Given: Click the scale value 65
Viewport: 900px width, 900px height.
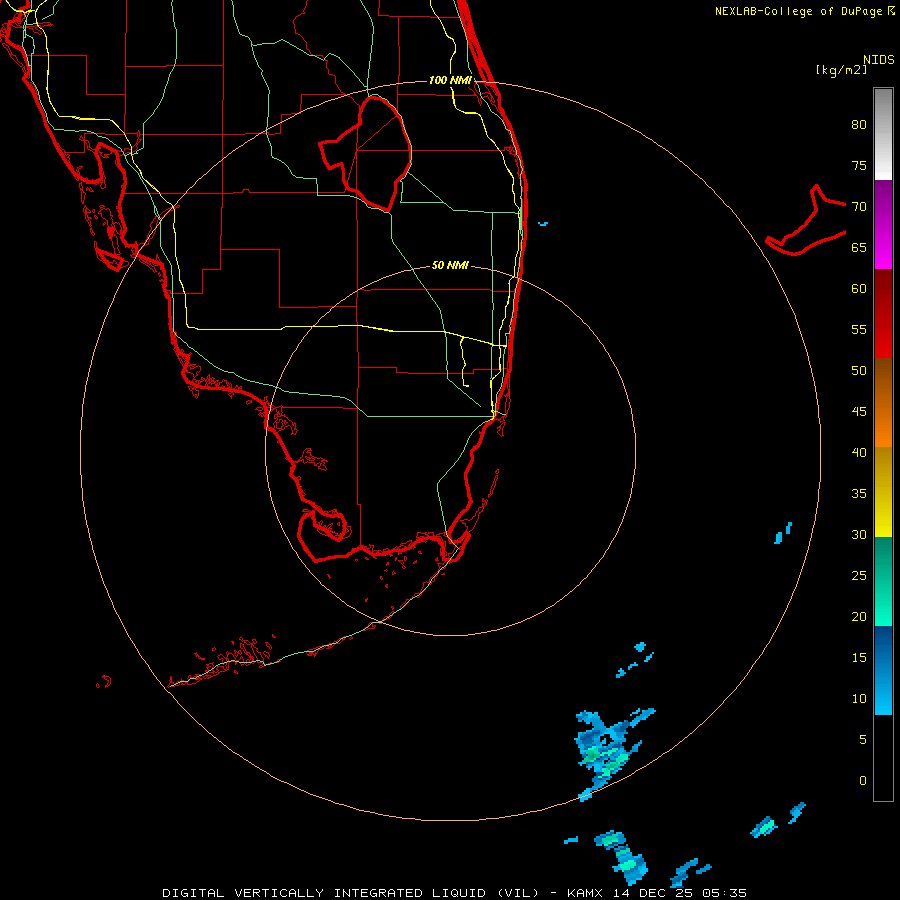Looking at the screenshot, I should tap(859, 247).
